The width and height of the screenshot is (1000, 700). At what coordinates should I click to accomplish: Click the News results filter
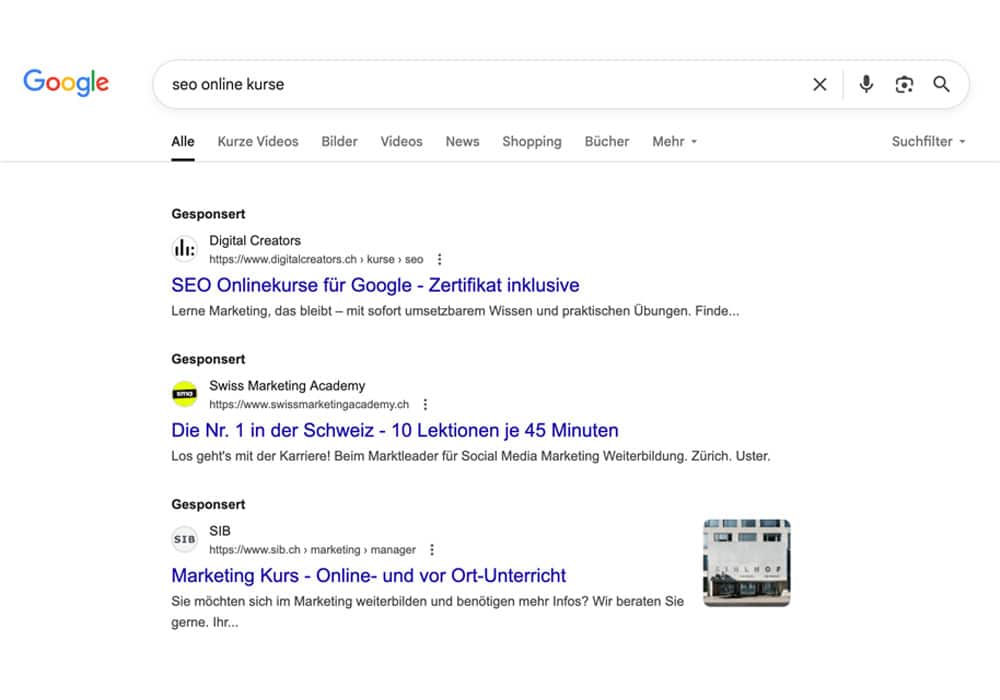point(462,141)
